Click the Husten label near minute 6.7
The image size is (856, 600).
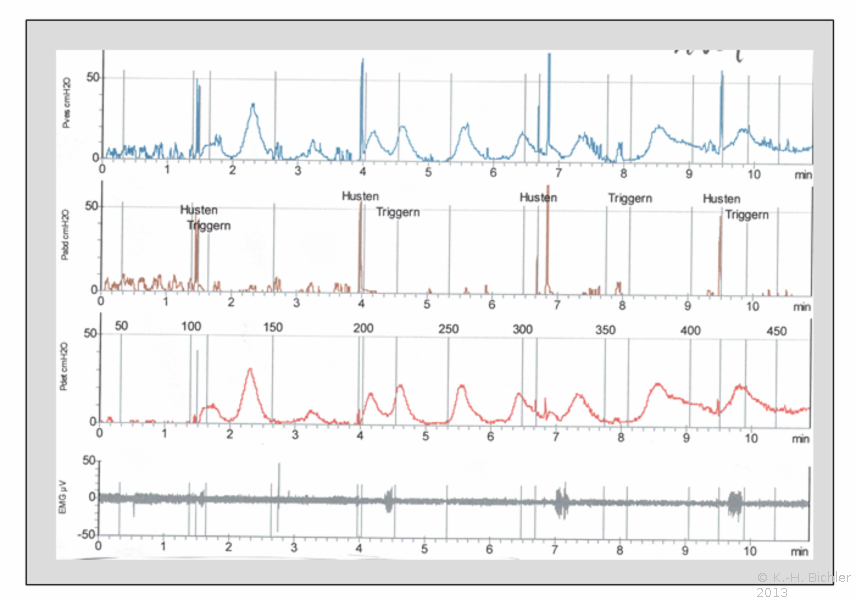coord(538,198)
